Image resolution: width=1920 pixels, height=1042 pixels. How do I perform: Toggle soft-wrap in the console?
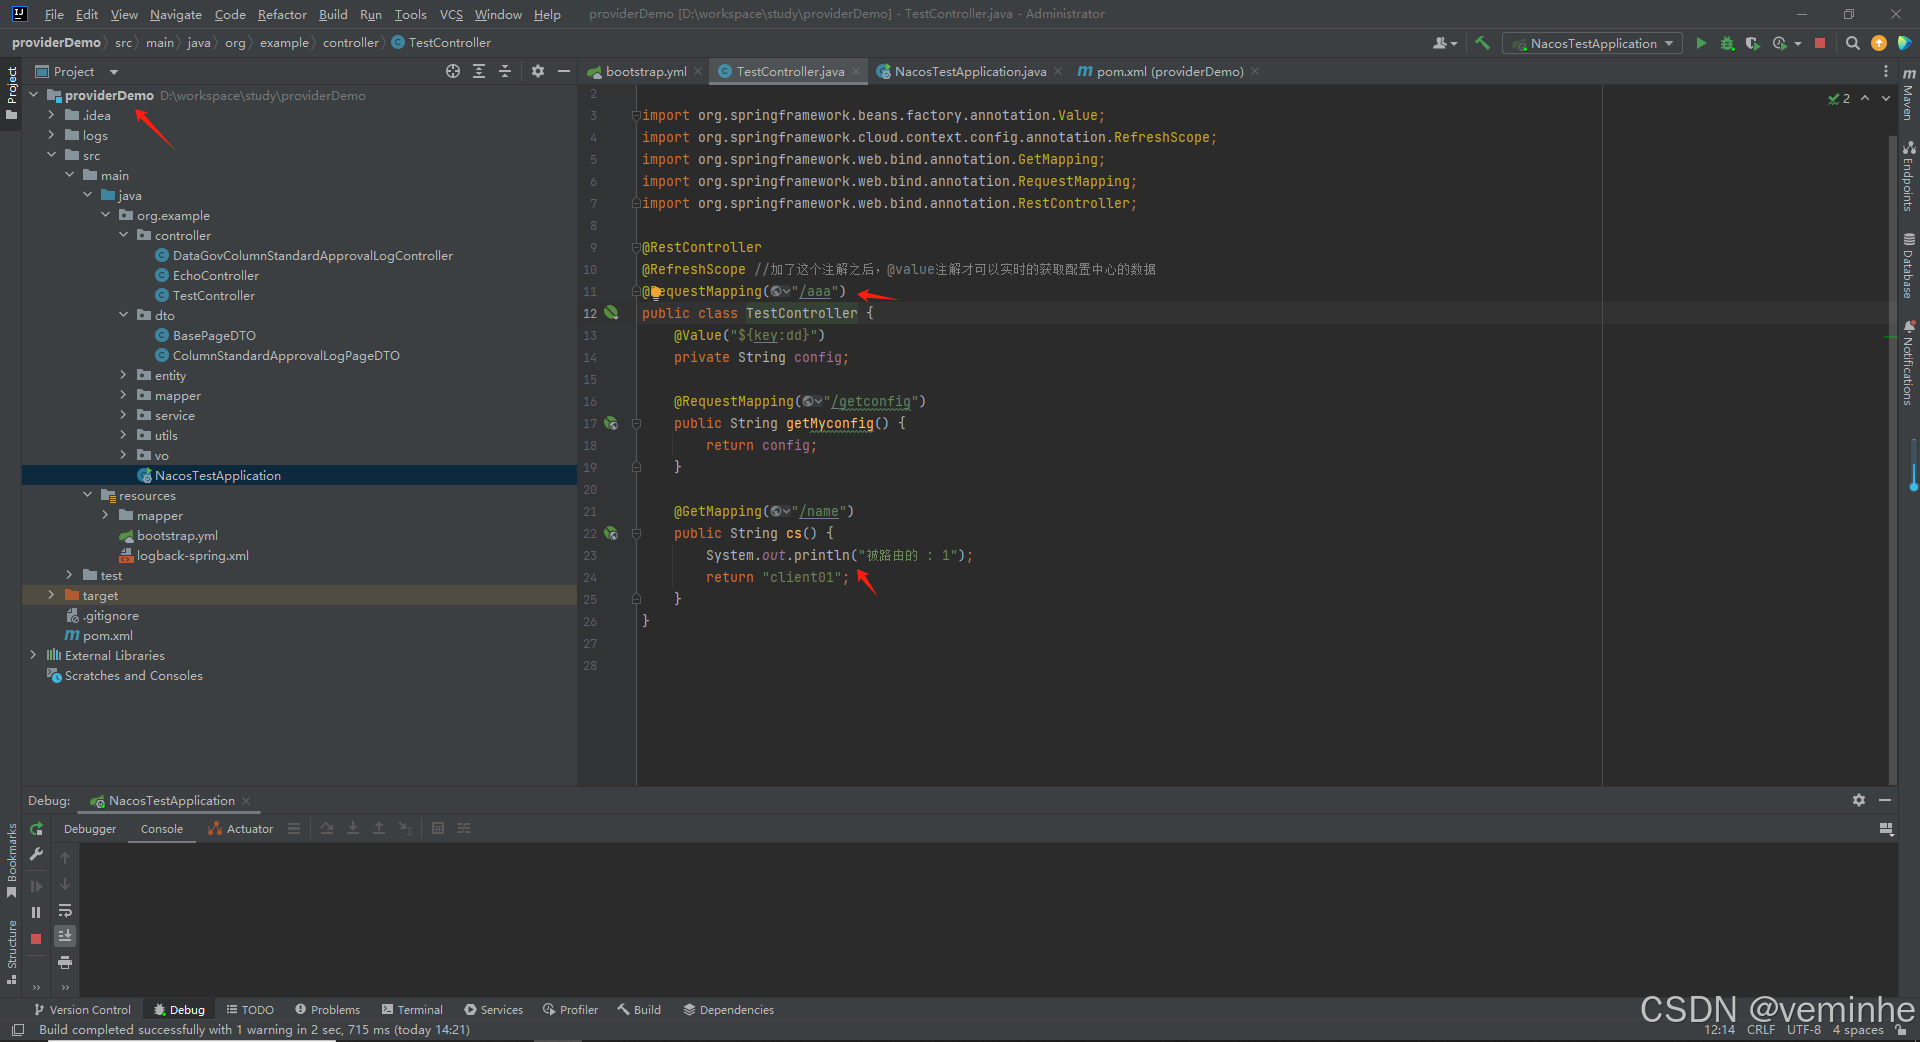coord(65,911)
